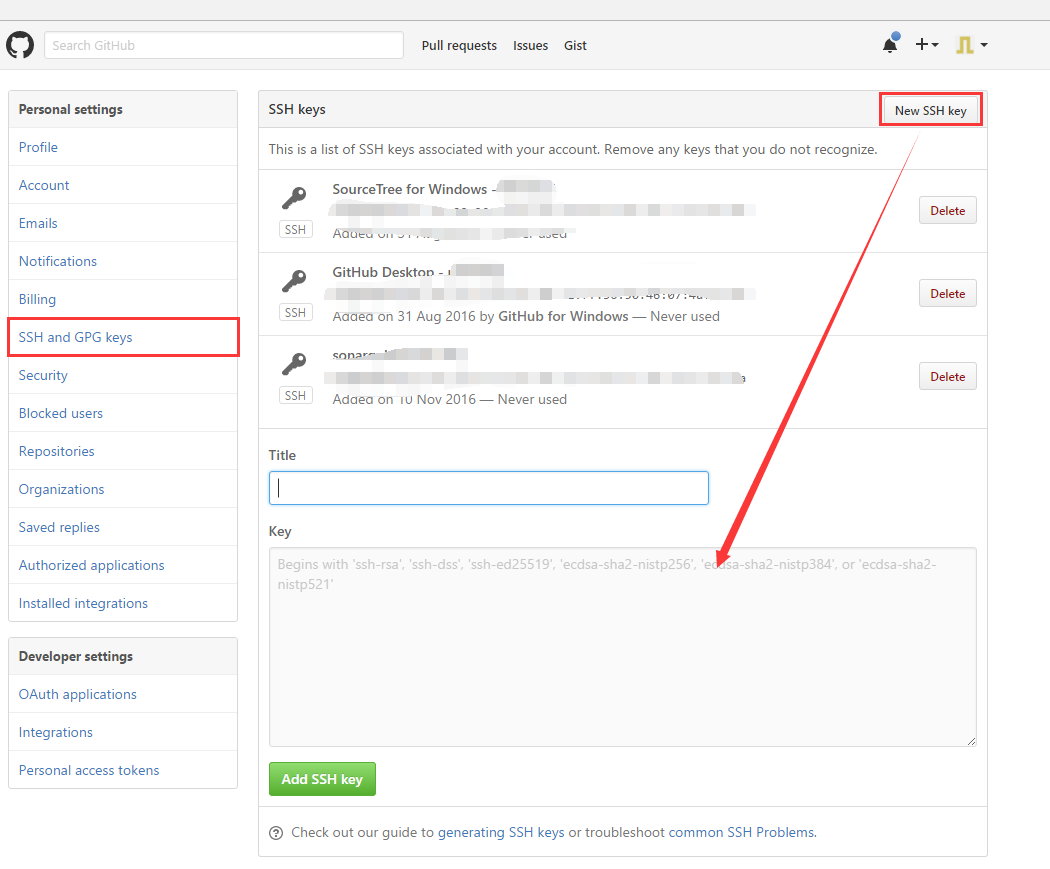
Task: Open Account settings
Action: [x=123, y=185]
